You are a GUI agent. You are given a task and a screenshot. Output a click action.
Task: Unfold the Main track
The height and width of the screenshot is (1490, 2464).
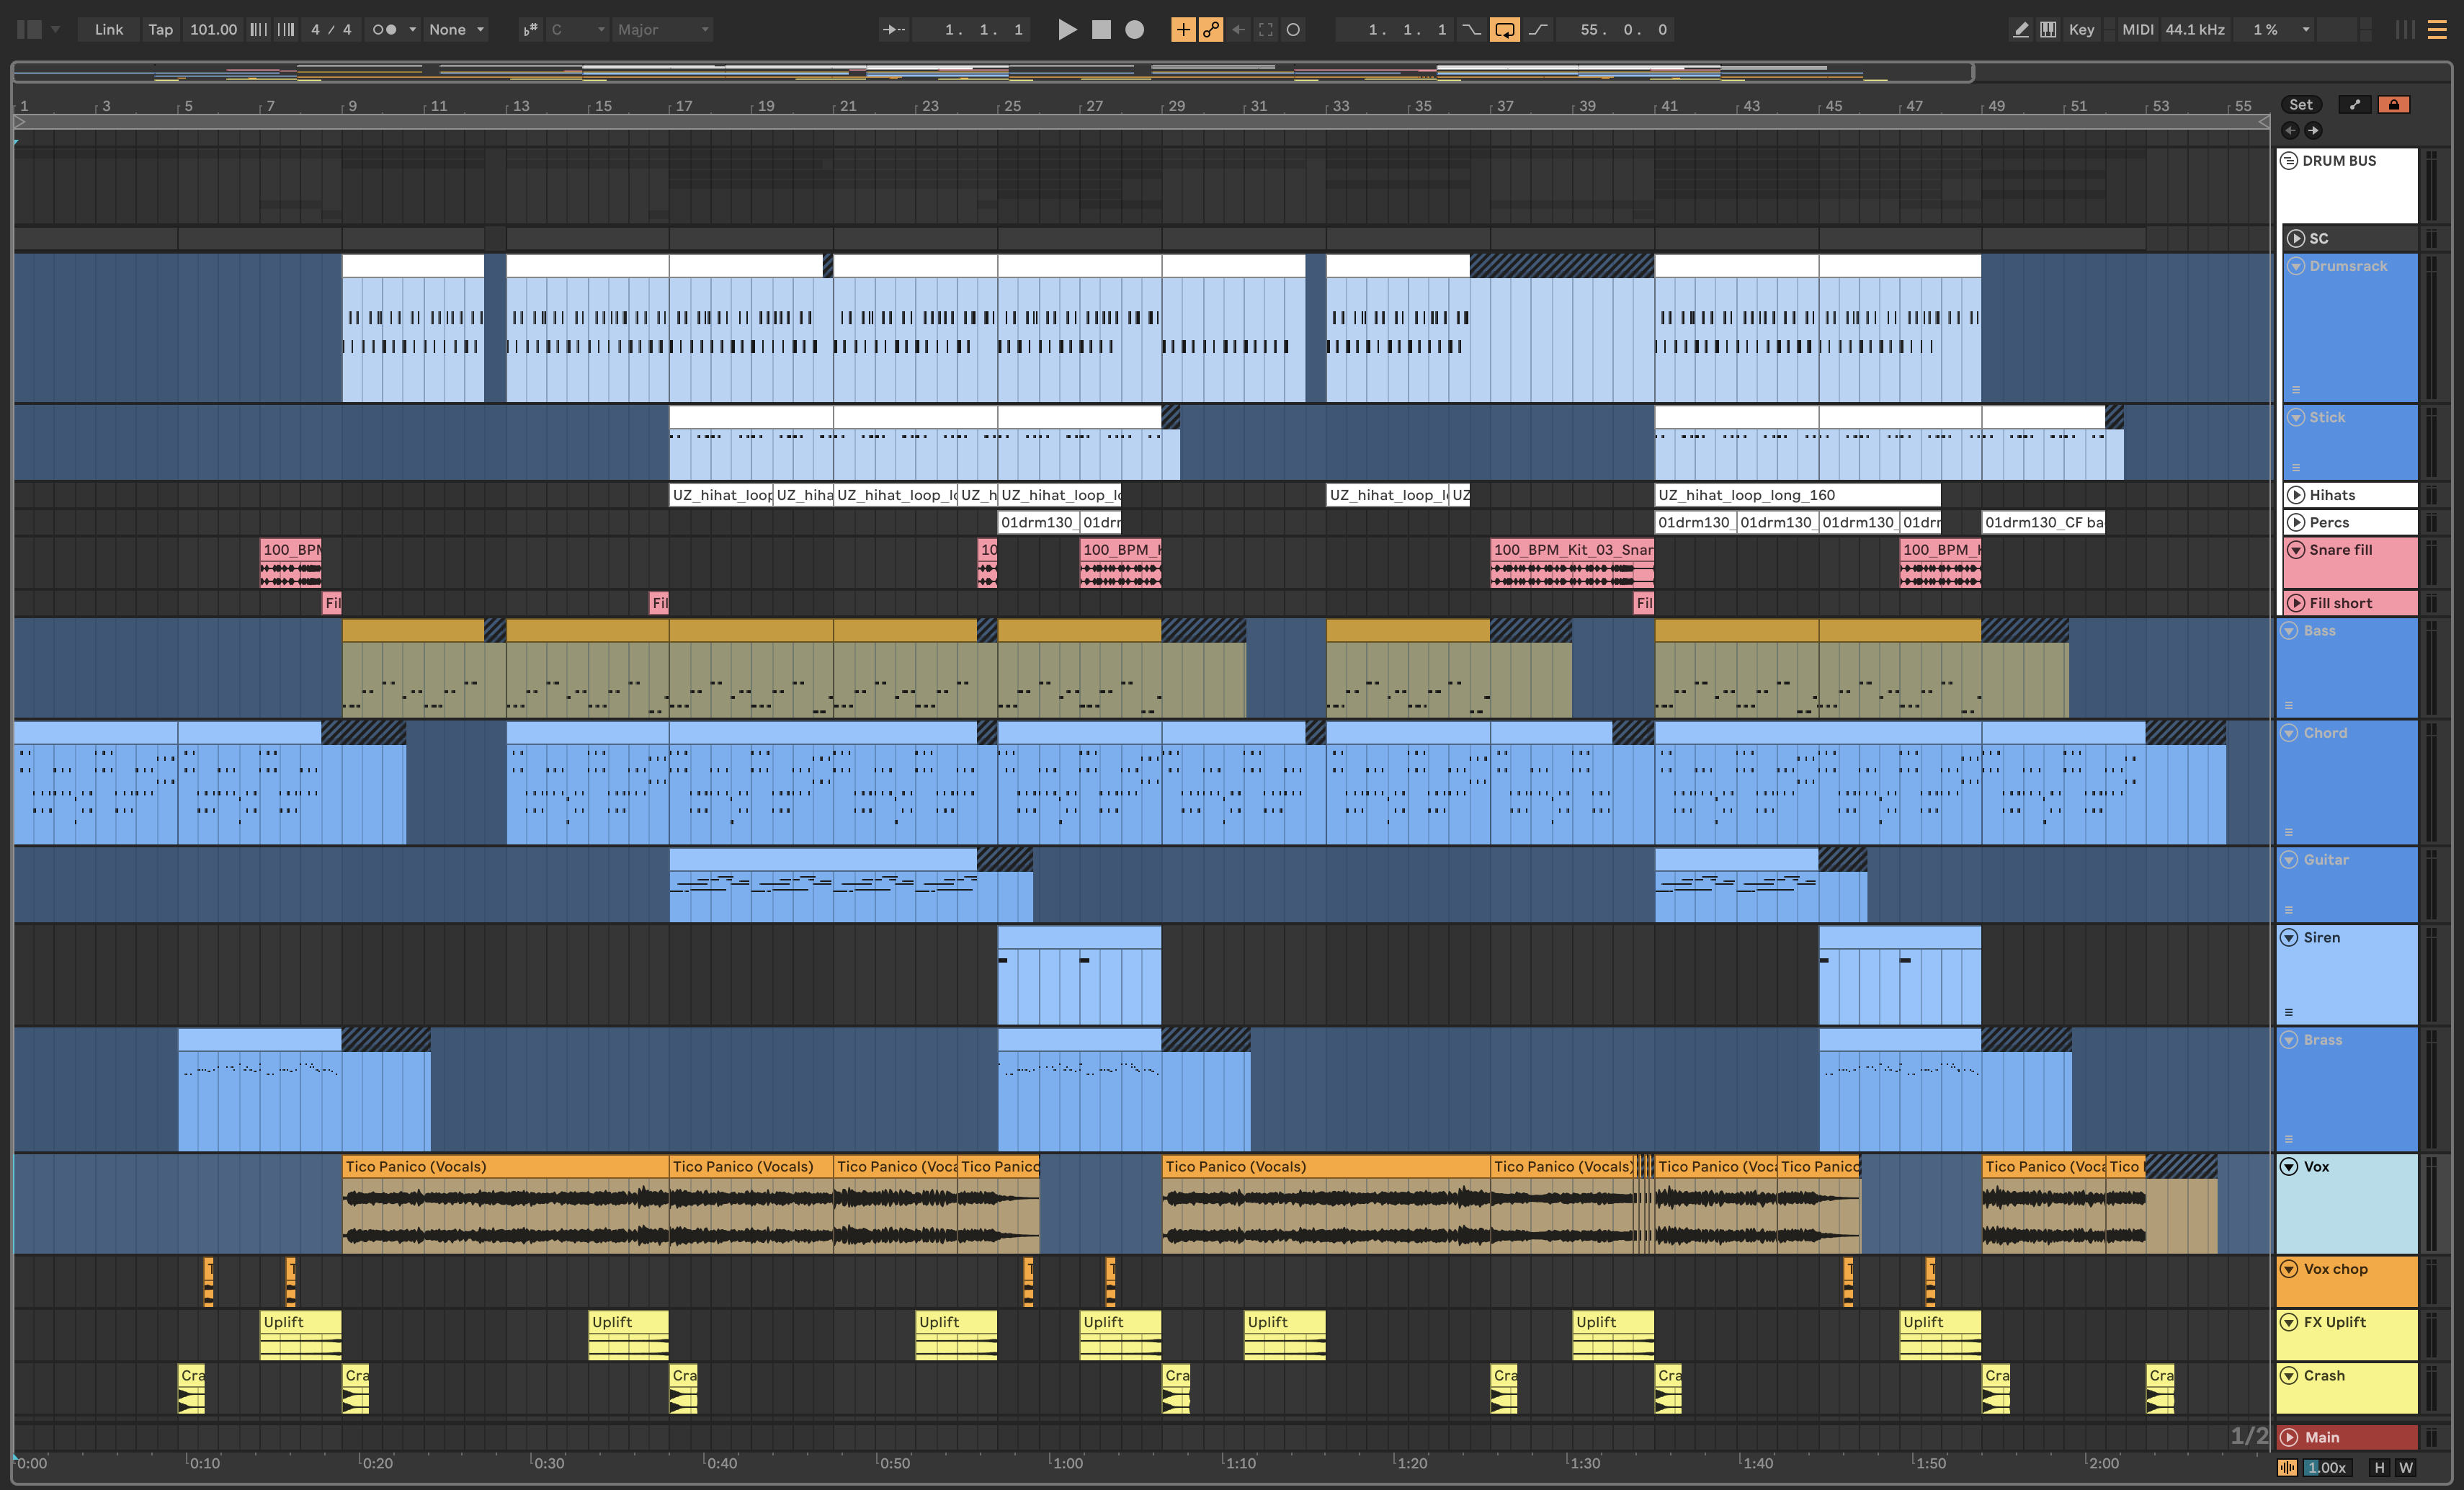tap(2289, 1438)
